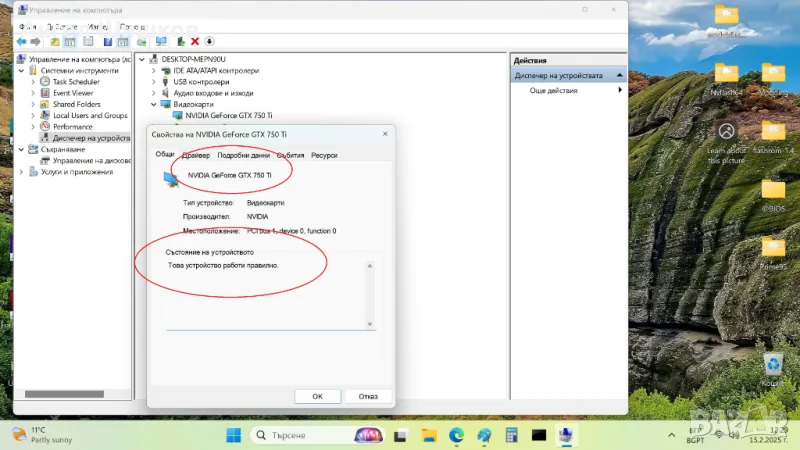
Task: Click the device status box scrollbar
Action: pos(370,295)
